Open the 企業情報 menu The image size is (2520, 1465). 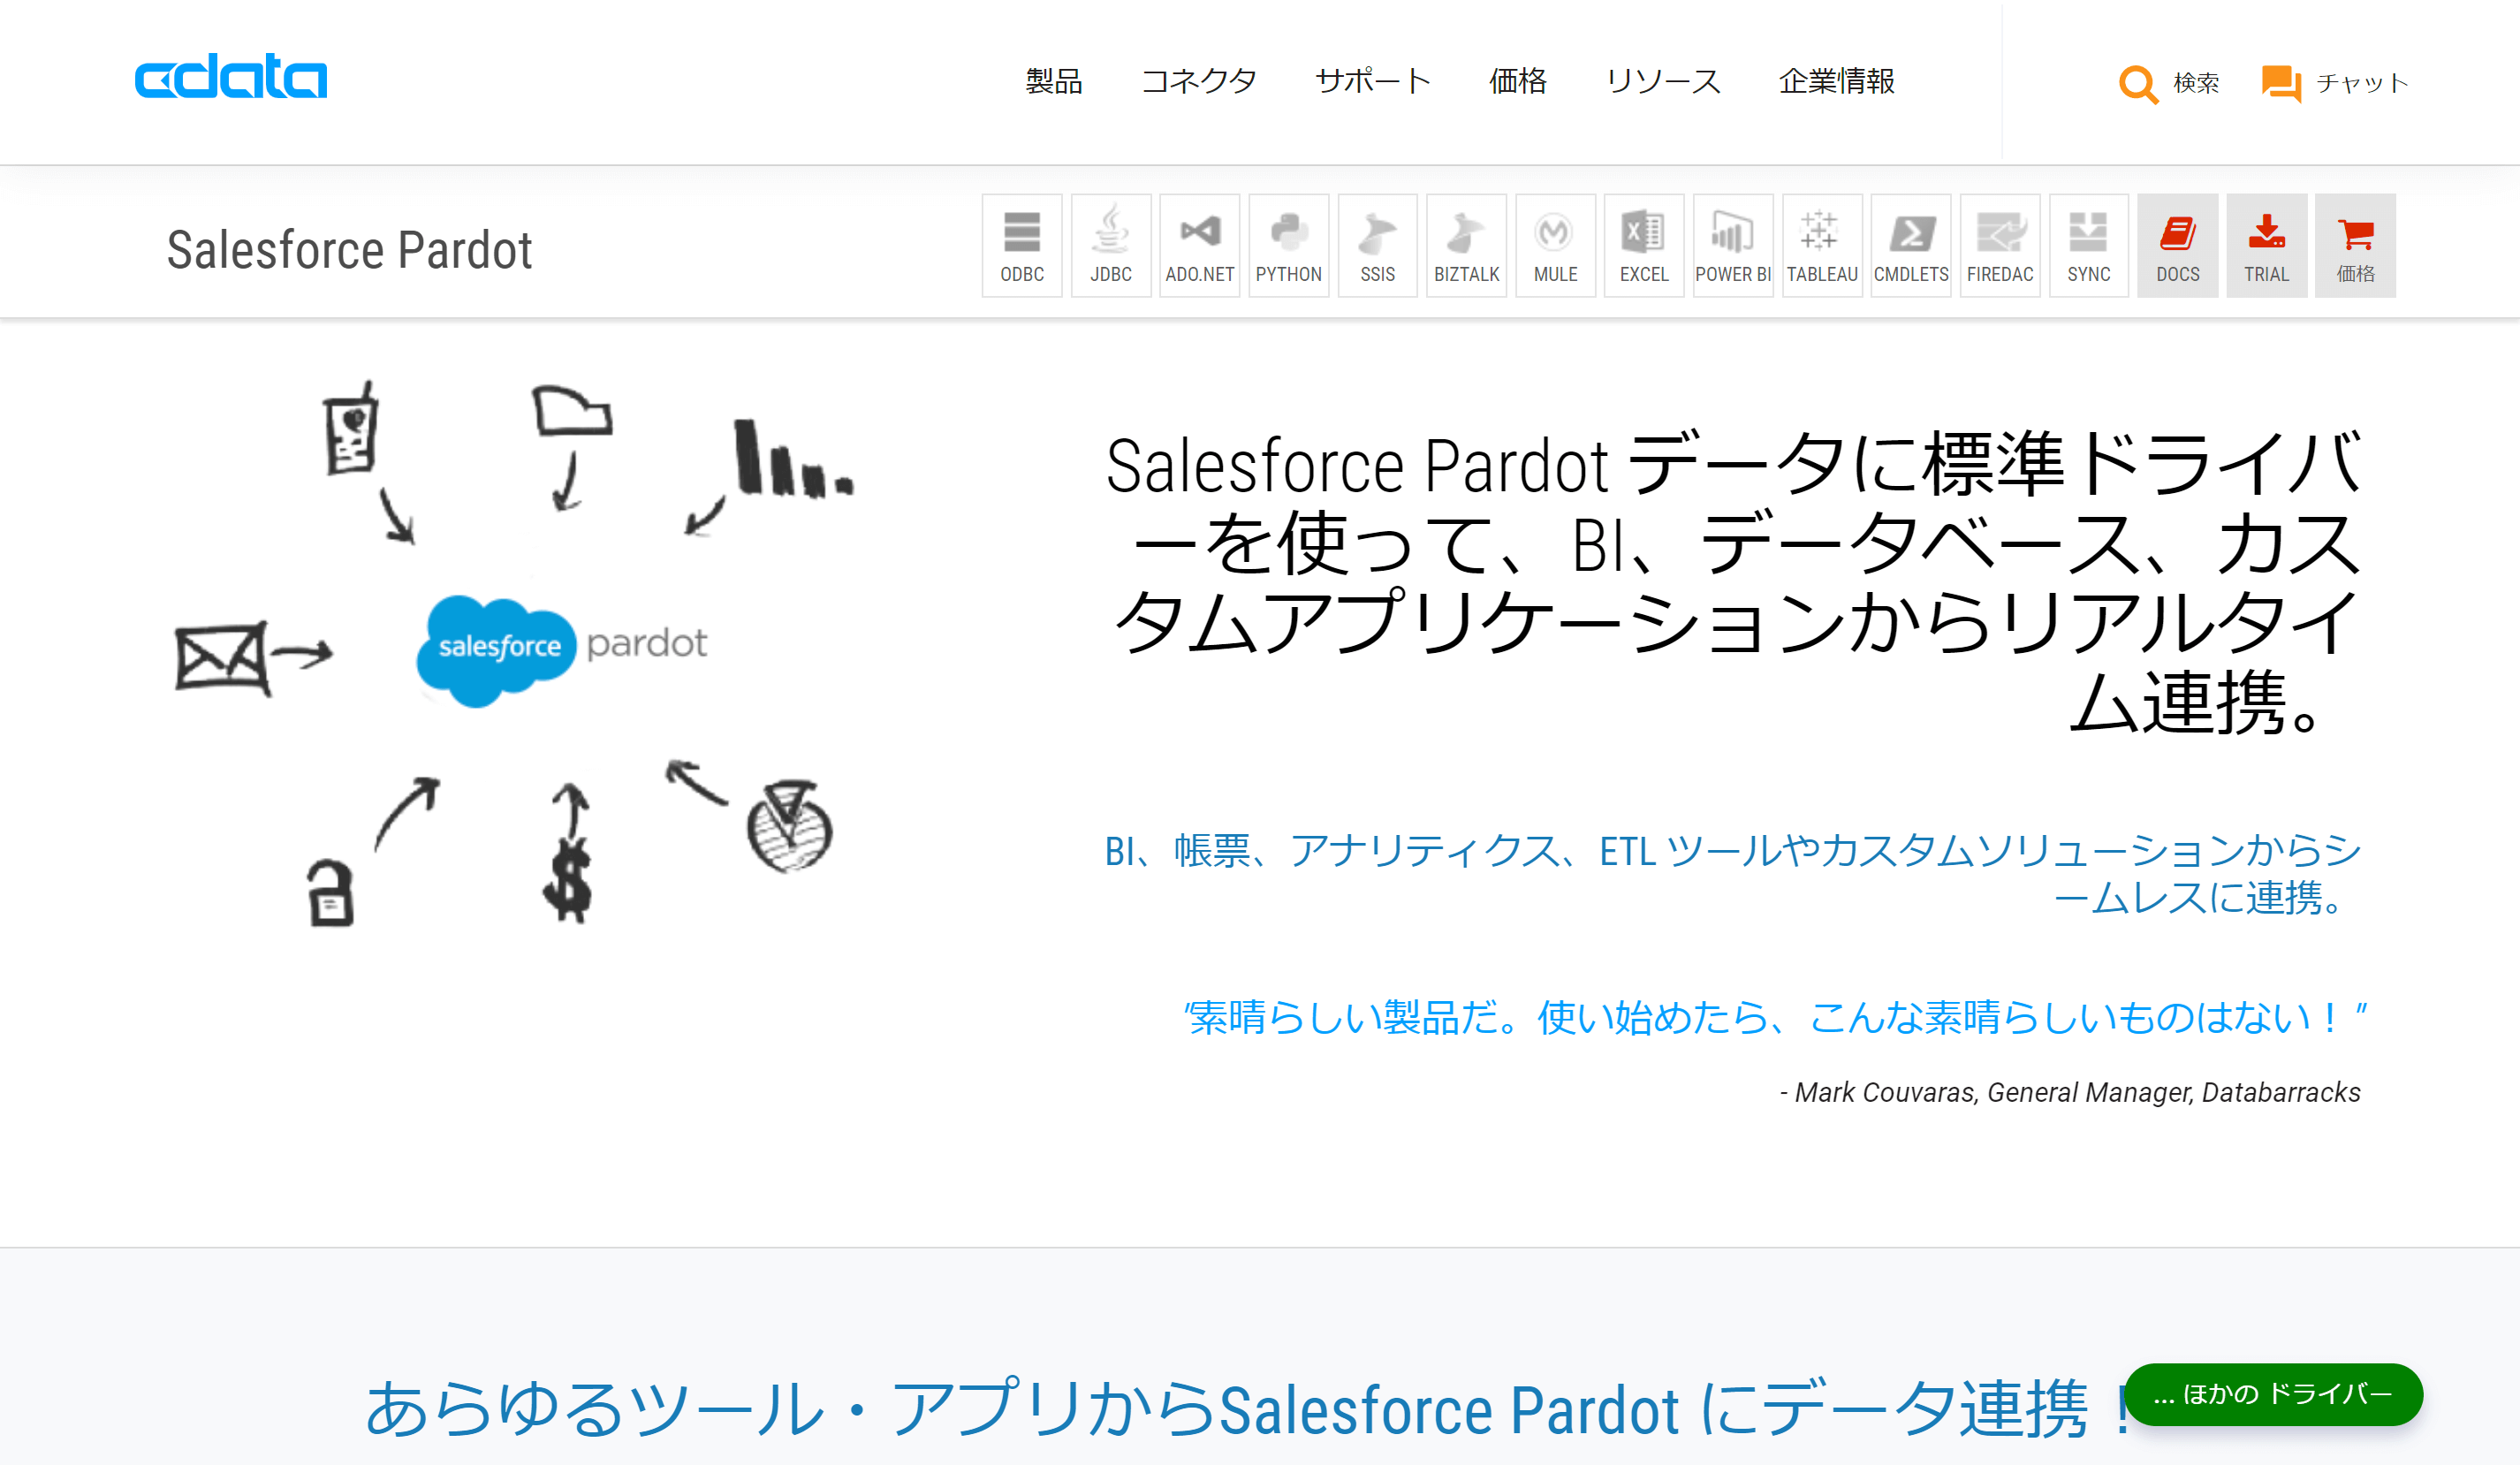1838,83
